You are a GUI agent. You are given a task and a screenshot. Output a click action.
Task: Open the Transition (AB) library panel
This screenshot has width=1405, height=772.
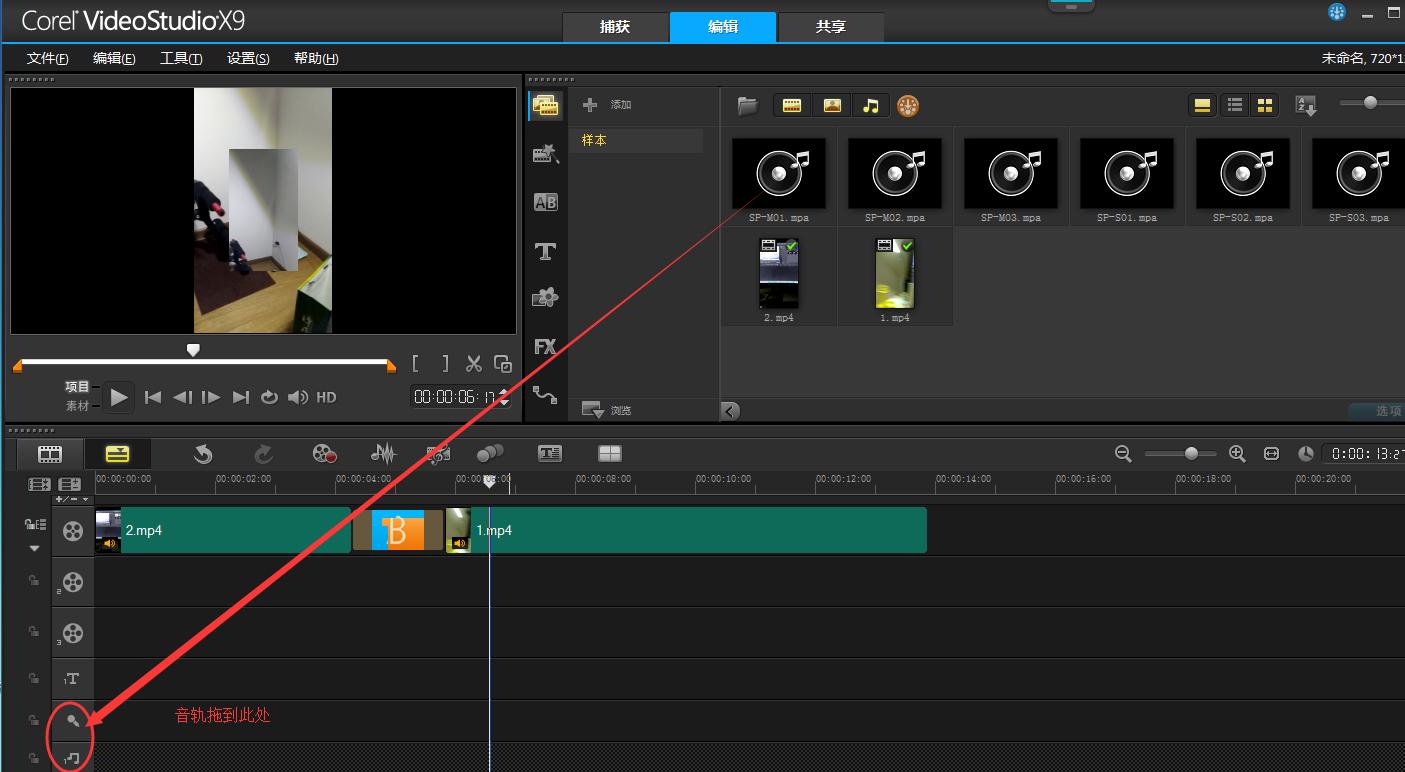click(545, 202)
